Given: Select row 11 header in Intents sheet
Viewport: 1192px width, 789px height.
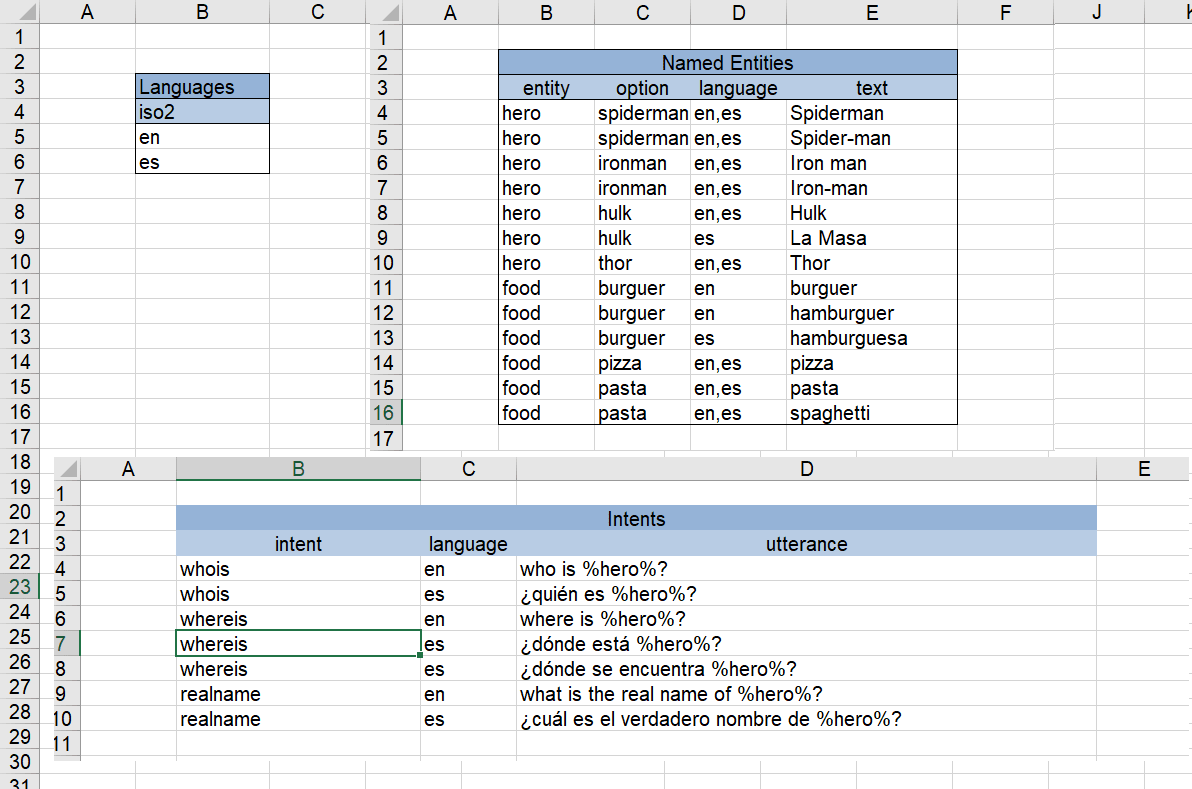Looking at the screenshot, I should [x=67, y=744].
